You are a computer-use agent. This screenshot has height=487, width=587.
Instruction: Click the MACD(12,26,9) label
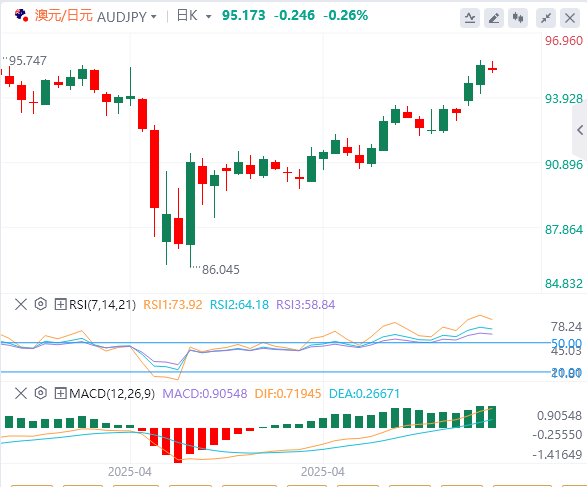112,394
